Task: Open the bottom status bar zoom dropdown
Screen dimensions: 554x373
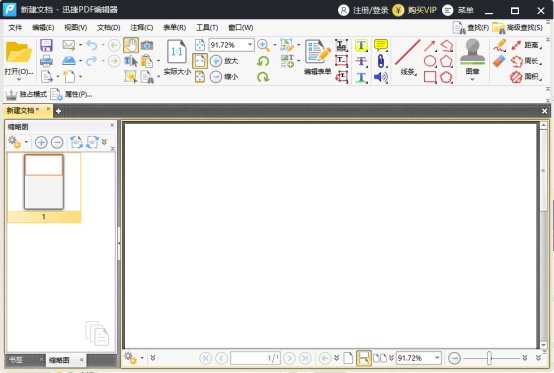Action: [437, 358]
